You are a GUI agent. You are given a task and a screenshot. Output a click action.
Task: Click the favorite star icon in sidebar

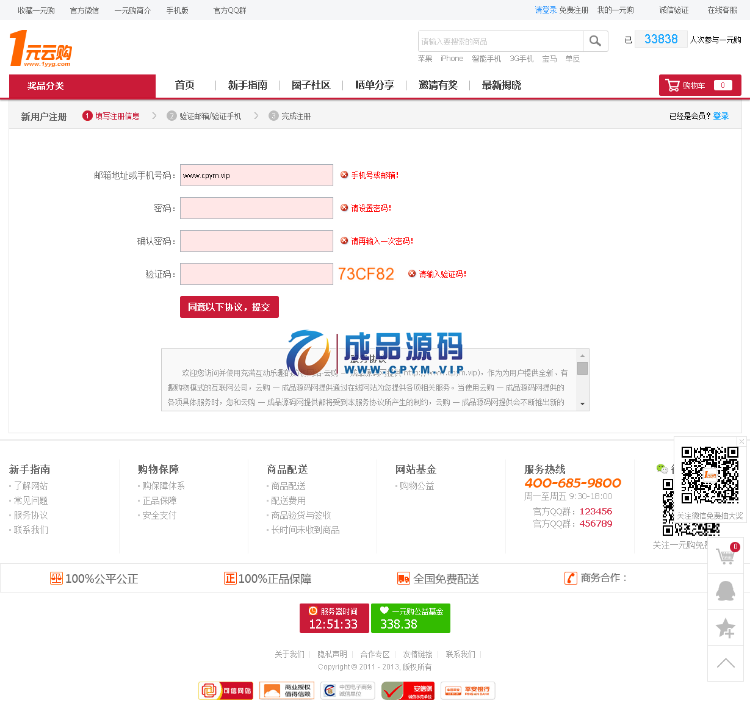pyautogui.click(x=726, y=628)
